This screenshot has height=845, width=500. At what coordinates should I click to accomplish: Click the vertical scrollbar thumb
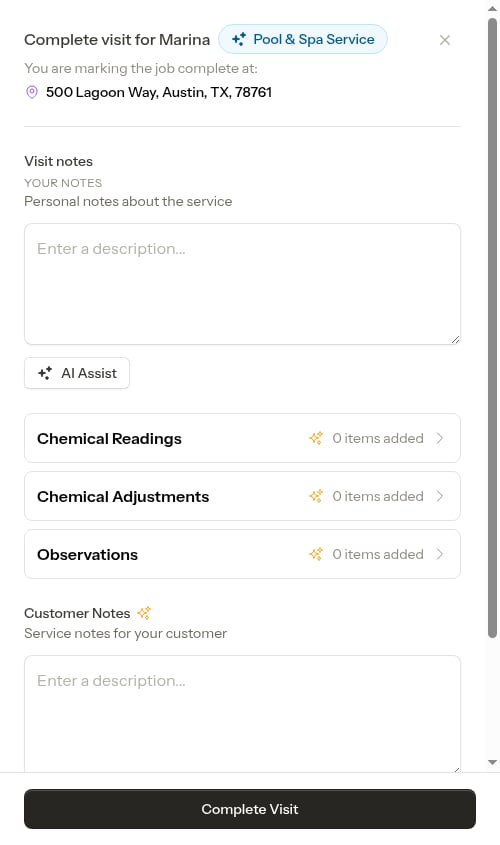[492, 328]
